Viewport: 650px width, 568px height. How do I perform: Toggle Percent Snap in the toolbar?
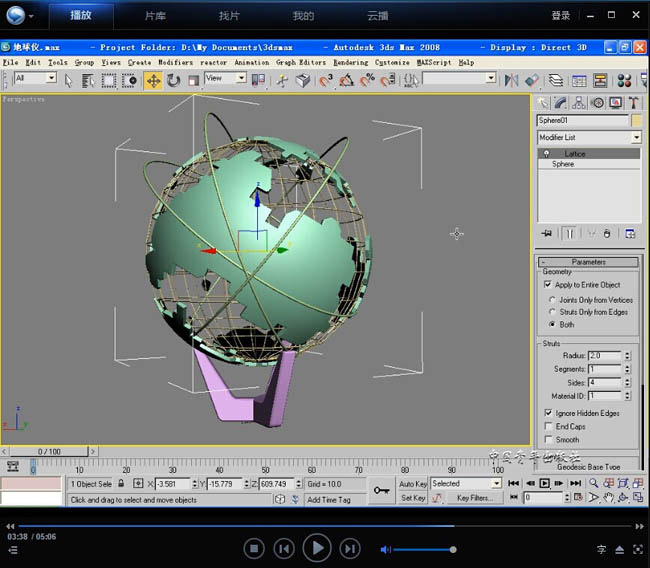tap(367, 80)
